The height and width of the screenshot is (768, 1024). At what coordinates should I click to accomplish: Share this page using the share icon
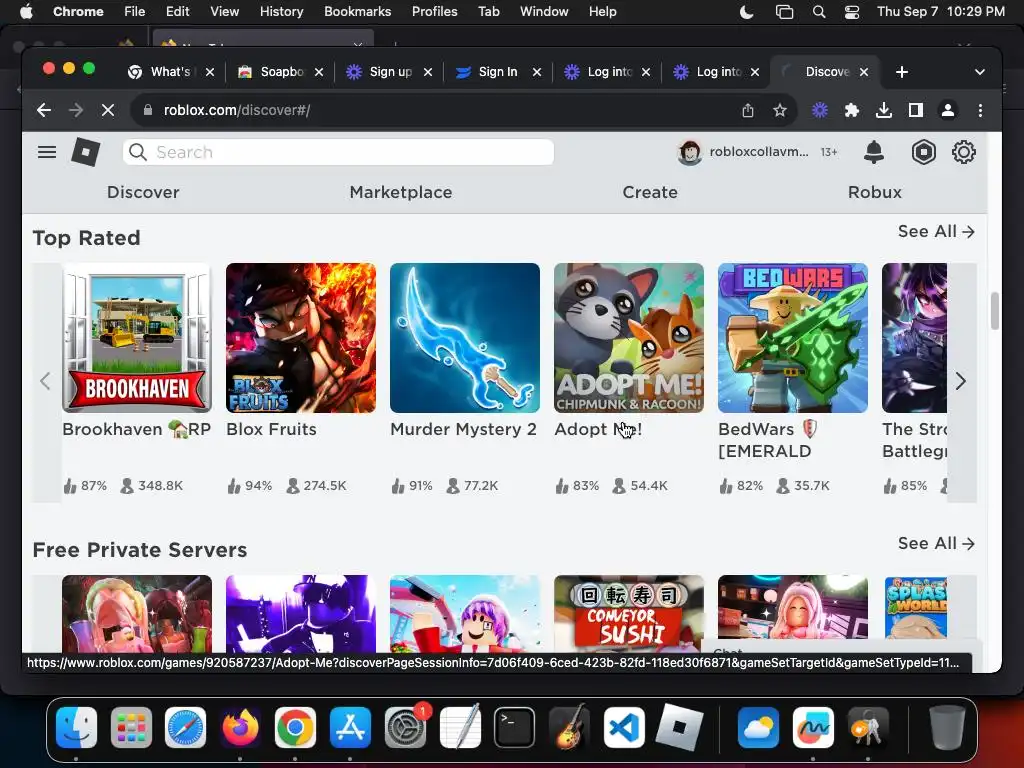click(748, 110)
